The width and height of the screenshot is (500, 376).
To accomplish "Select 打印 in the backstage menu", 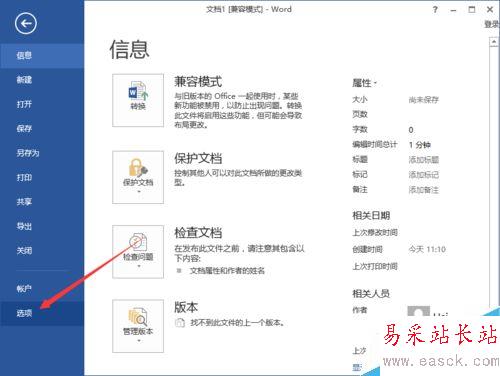I will coord(42,177).
